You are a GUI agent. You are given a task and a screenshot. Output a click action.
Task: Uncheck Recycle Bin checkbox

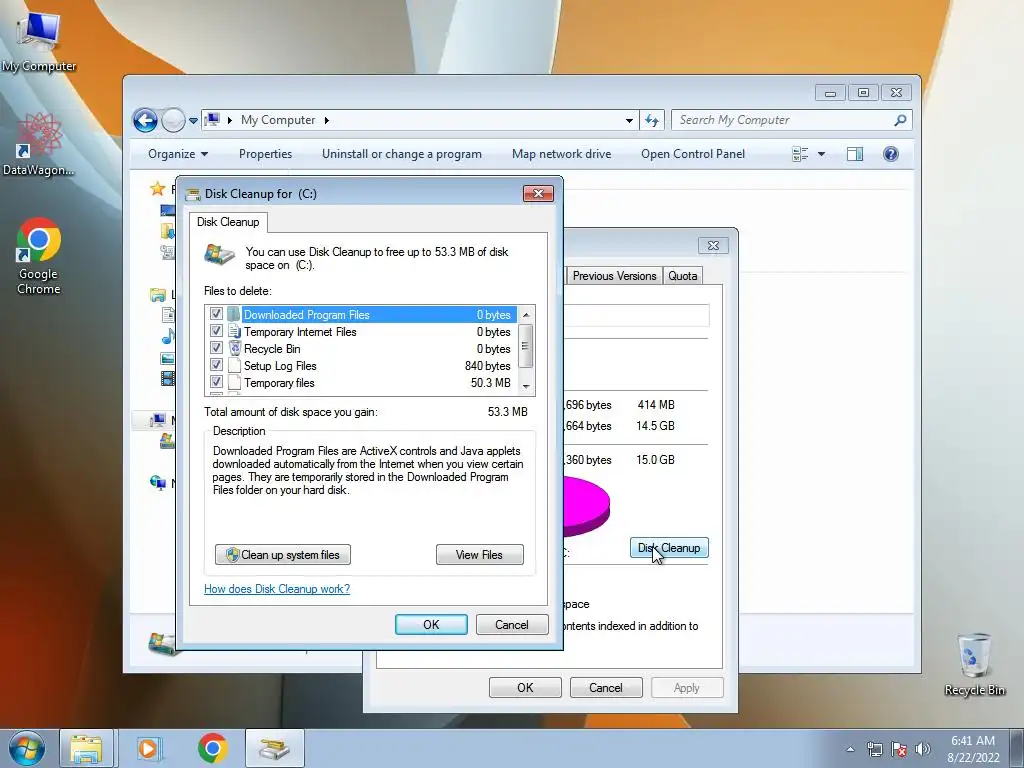coord(216,348)
